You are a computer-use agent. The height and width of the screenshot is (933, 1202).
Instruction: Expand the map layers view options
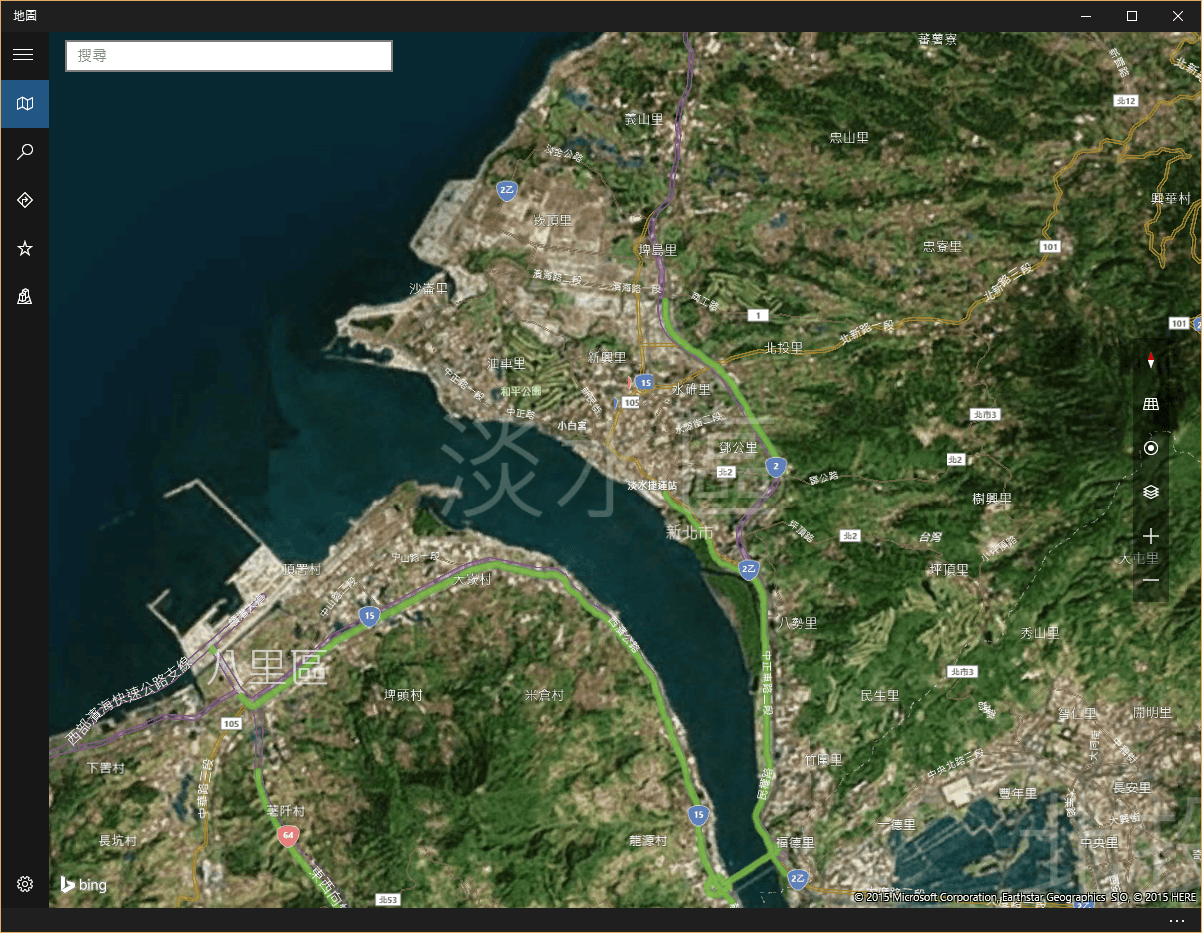coord(1151,492)
